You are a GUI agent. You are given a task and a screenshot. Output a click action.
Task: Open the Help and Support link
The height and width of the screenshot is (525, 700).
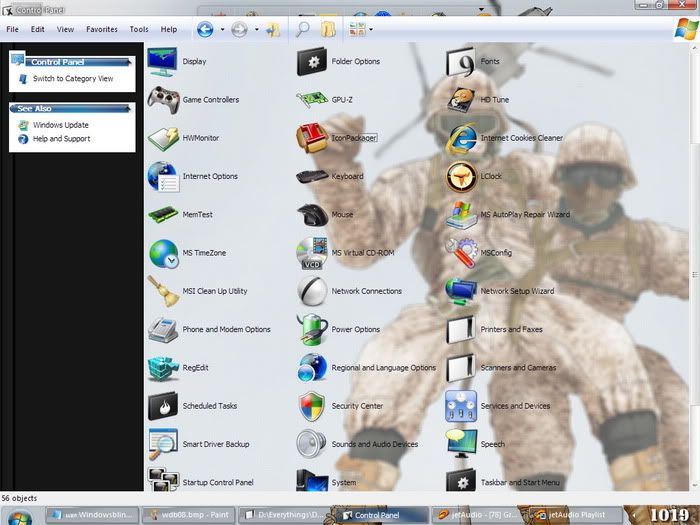(x=62, y=139)
